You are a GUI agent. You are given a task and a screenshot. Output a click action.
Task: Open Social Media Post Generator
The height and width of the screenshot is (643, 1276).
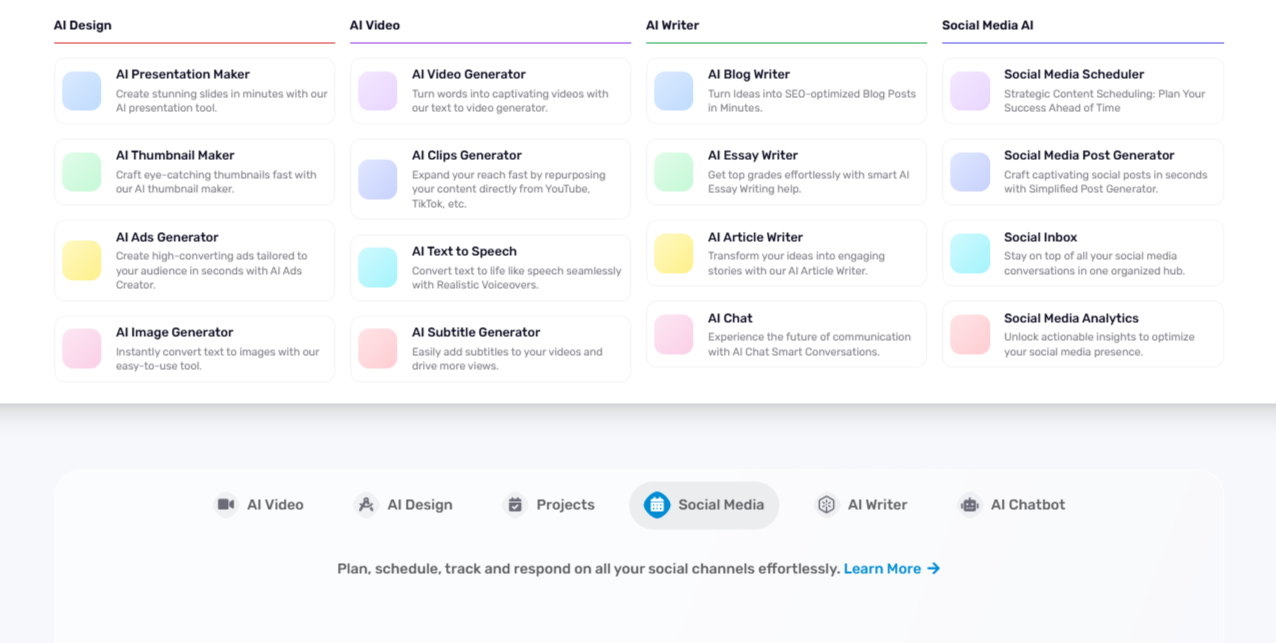tap(1088, 156)
